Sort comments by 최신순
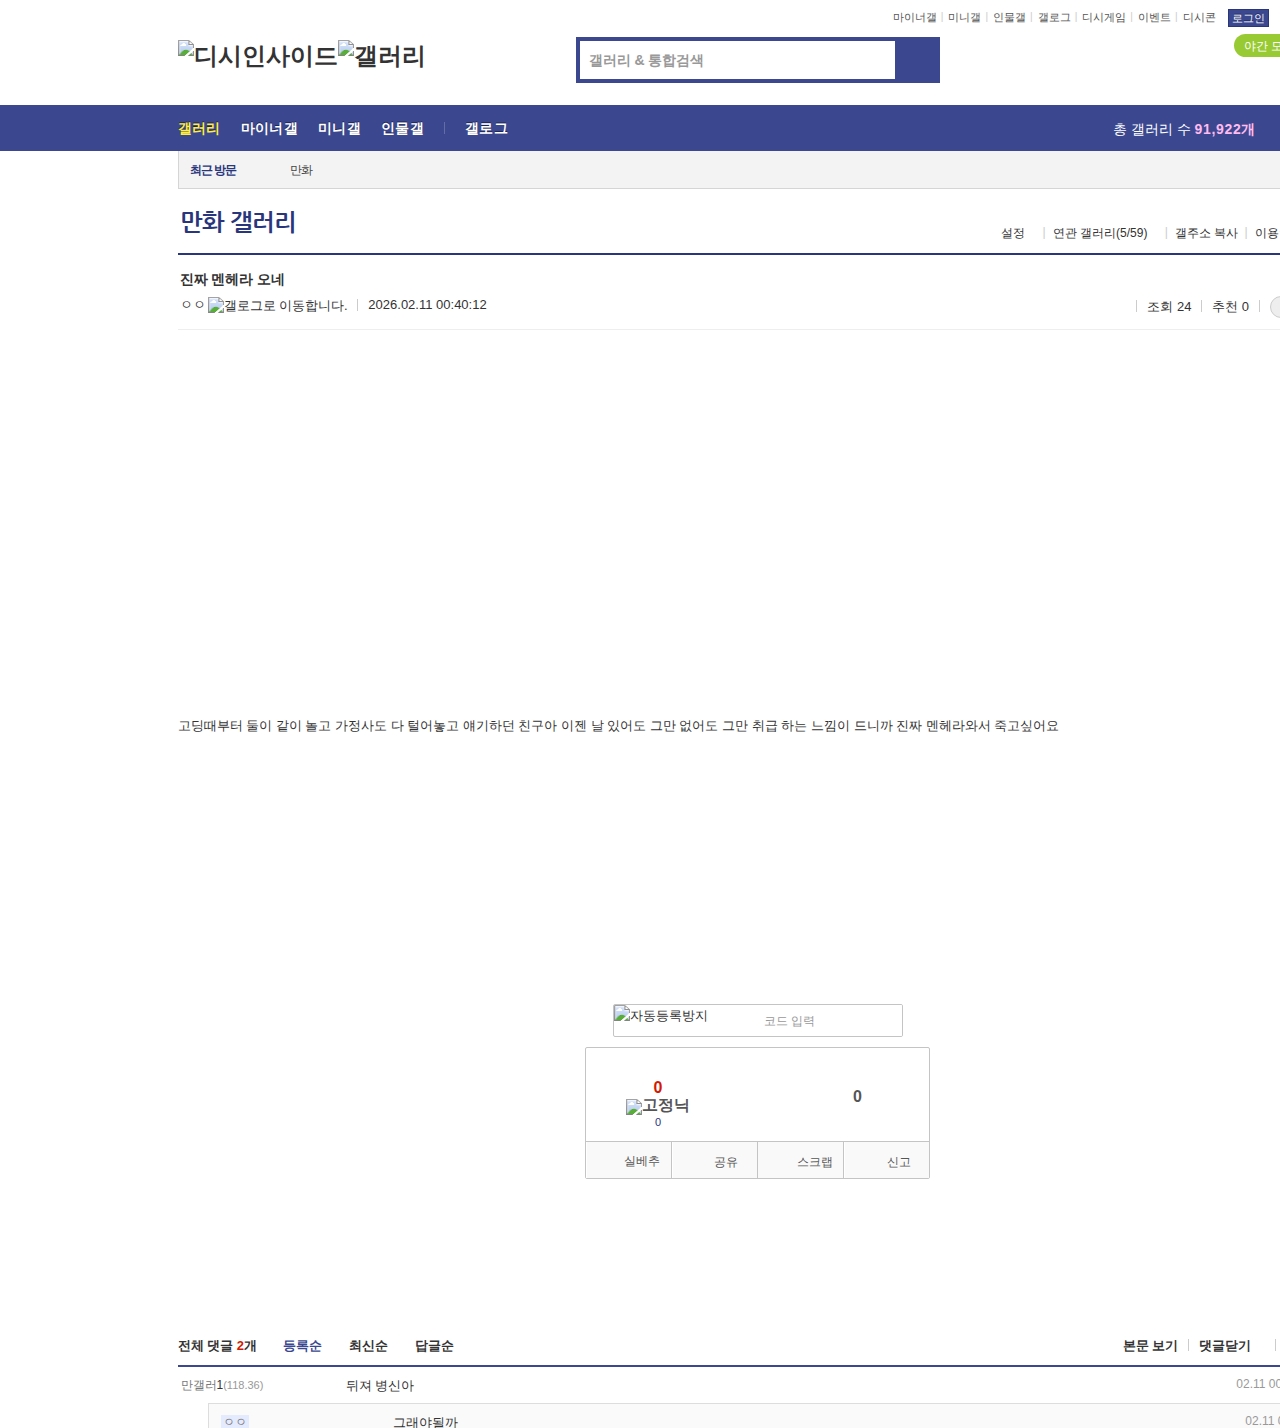Image resolution: width=1280 pixels, height=1428 pixels. coord(368,1345)
